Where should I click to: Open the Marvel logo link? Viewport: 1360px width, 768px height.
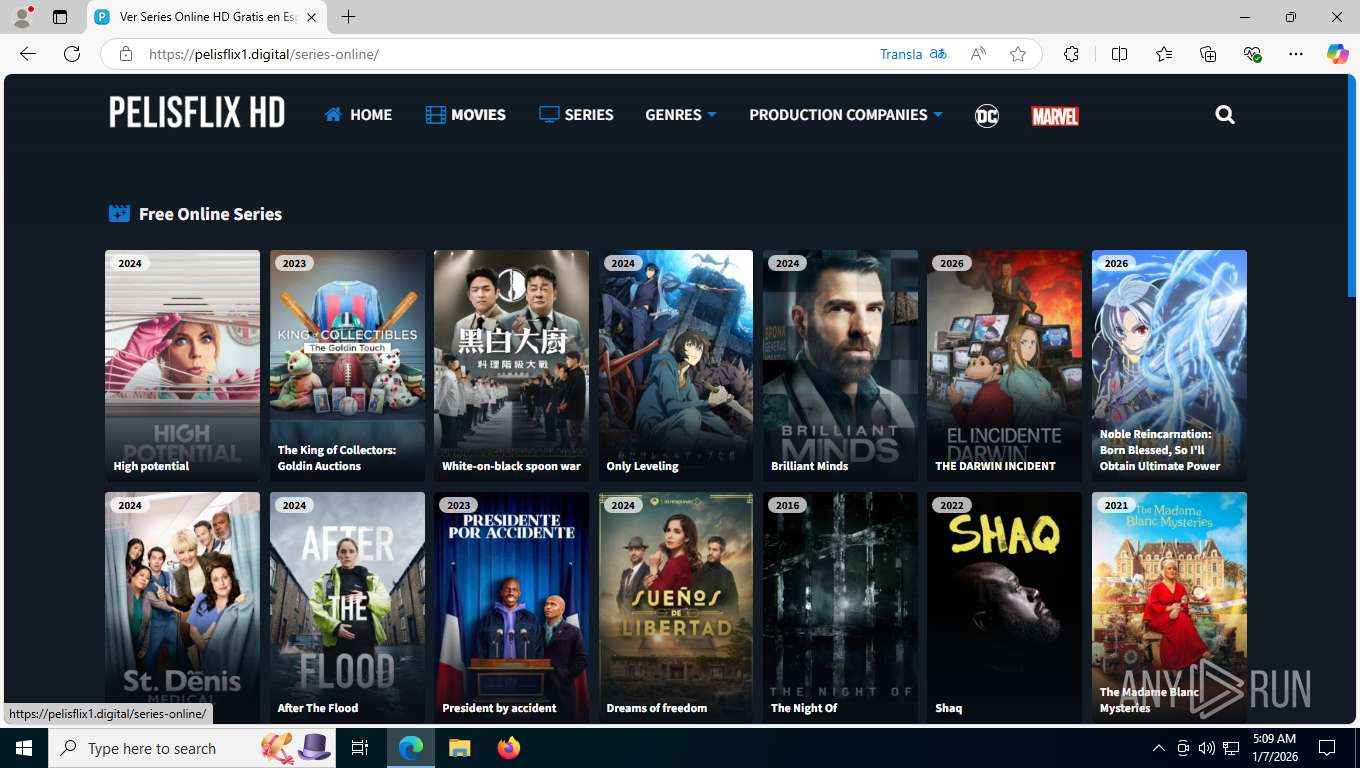pos(1055,116)
